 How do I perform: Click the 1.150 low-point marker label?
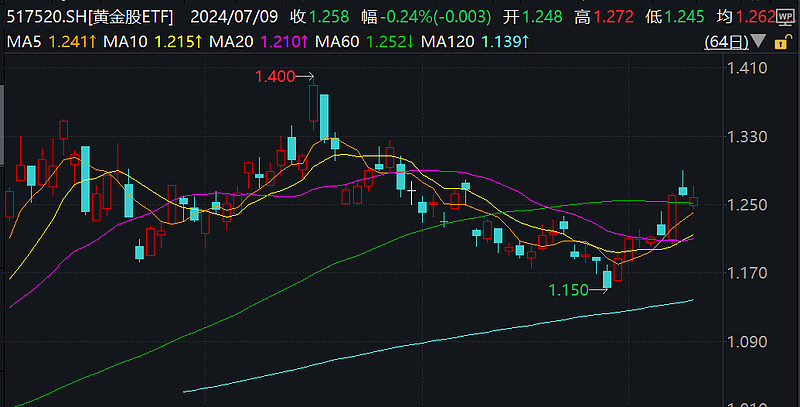[568, 290]
